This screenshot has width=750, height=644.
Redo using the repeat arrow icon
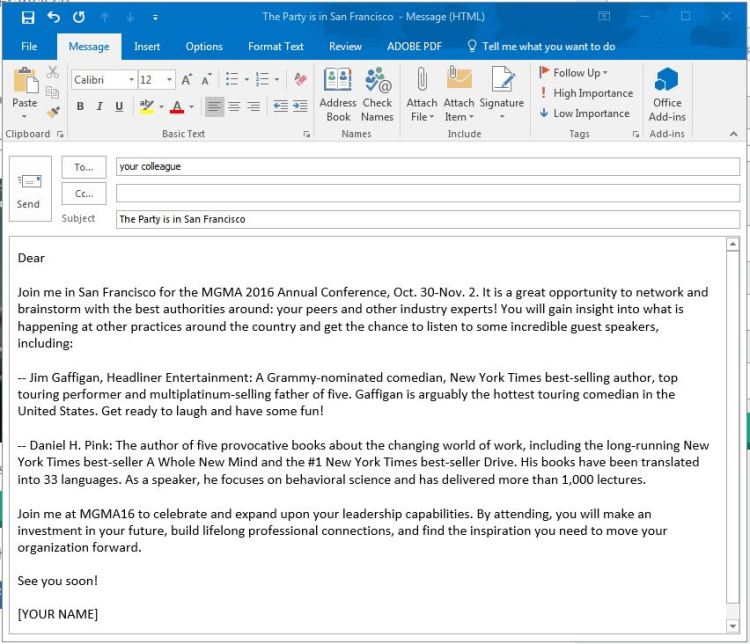pyautogui.click(x=79, y=18)
